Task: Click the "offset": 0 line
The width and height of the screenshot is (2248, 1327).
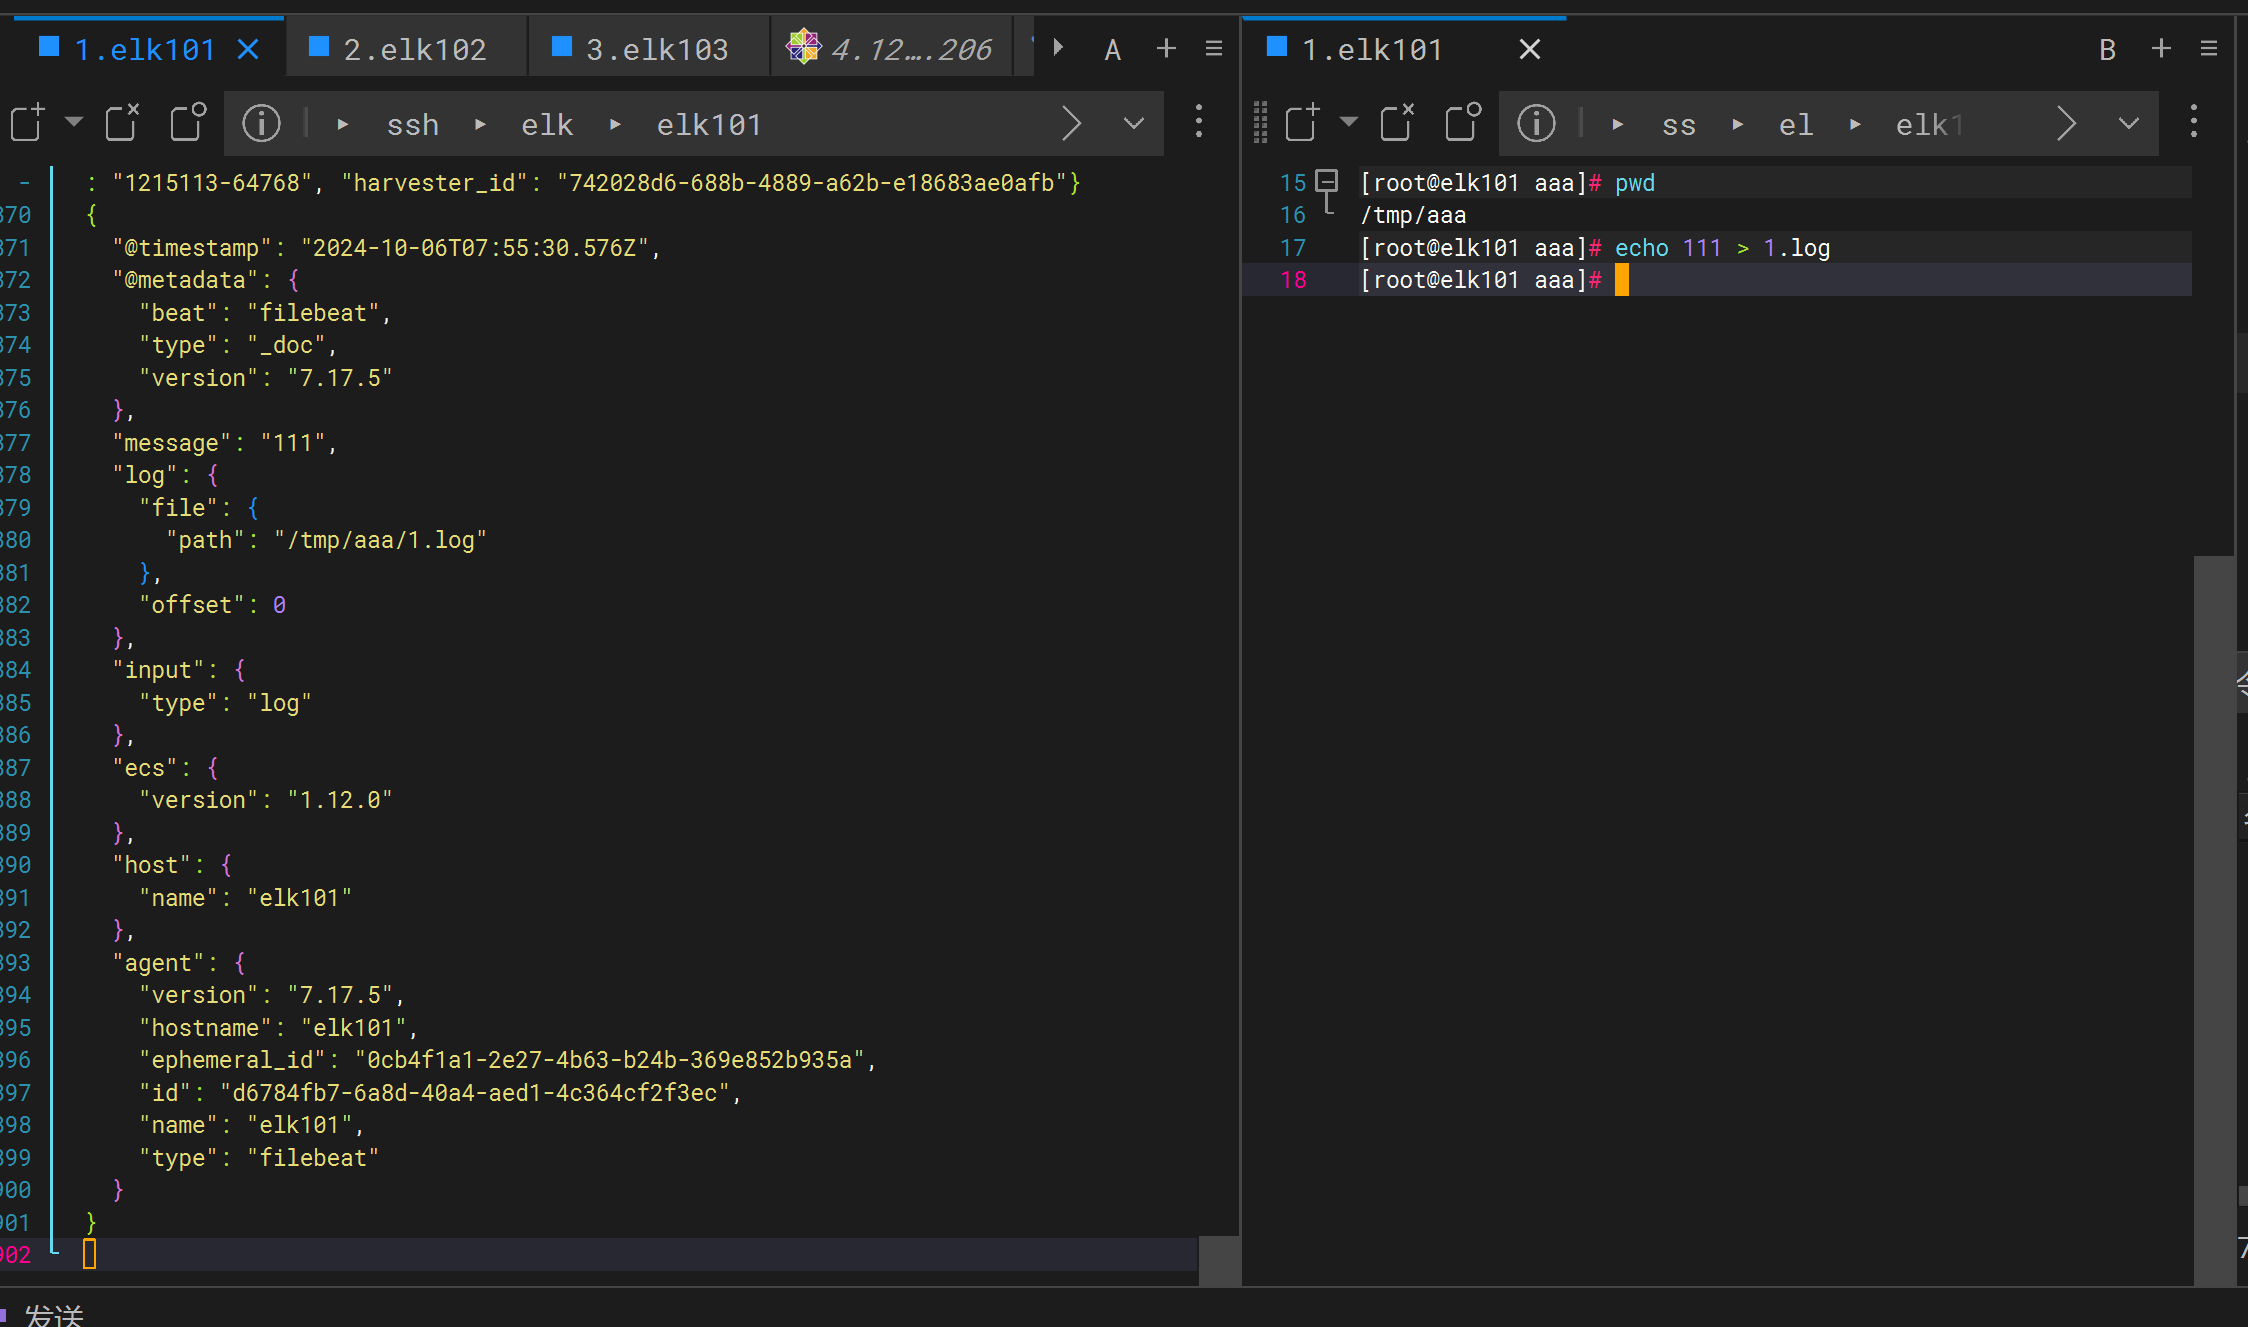Action: (x=212, y=605)
